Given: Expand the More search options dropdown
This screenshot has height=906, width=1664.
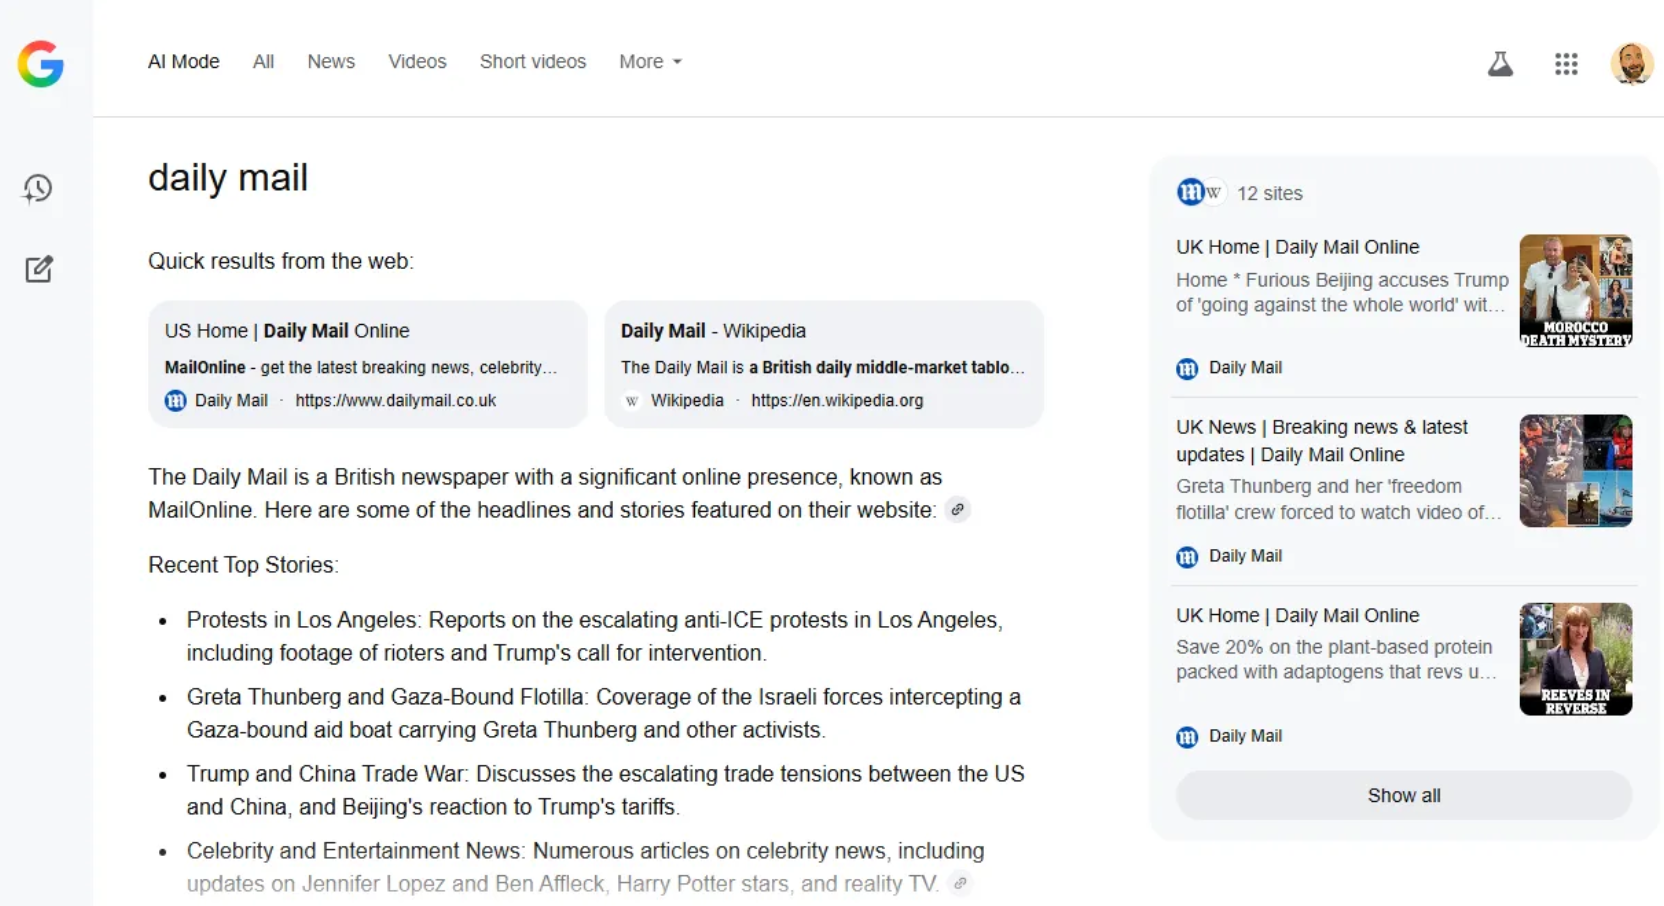Looking at the screenshot, I should point(650,62).
